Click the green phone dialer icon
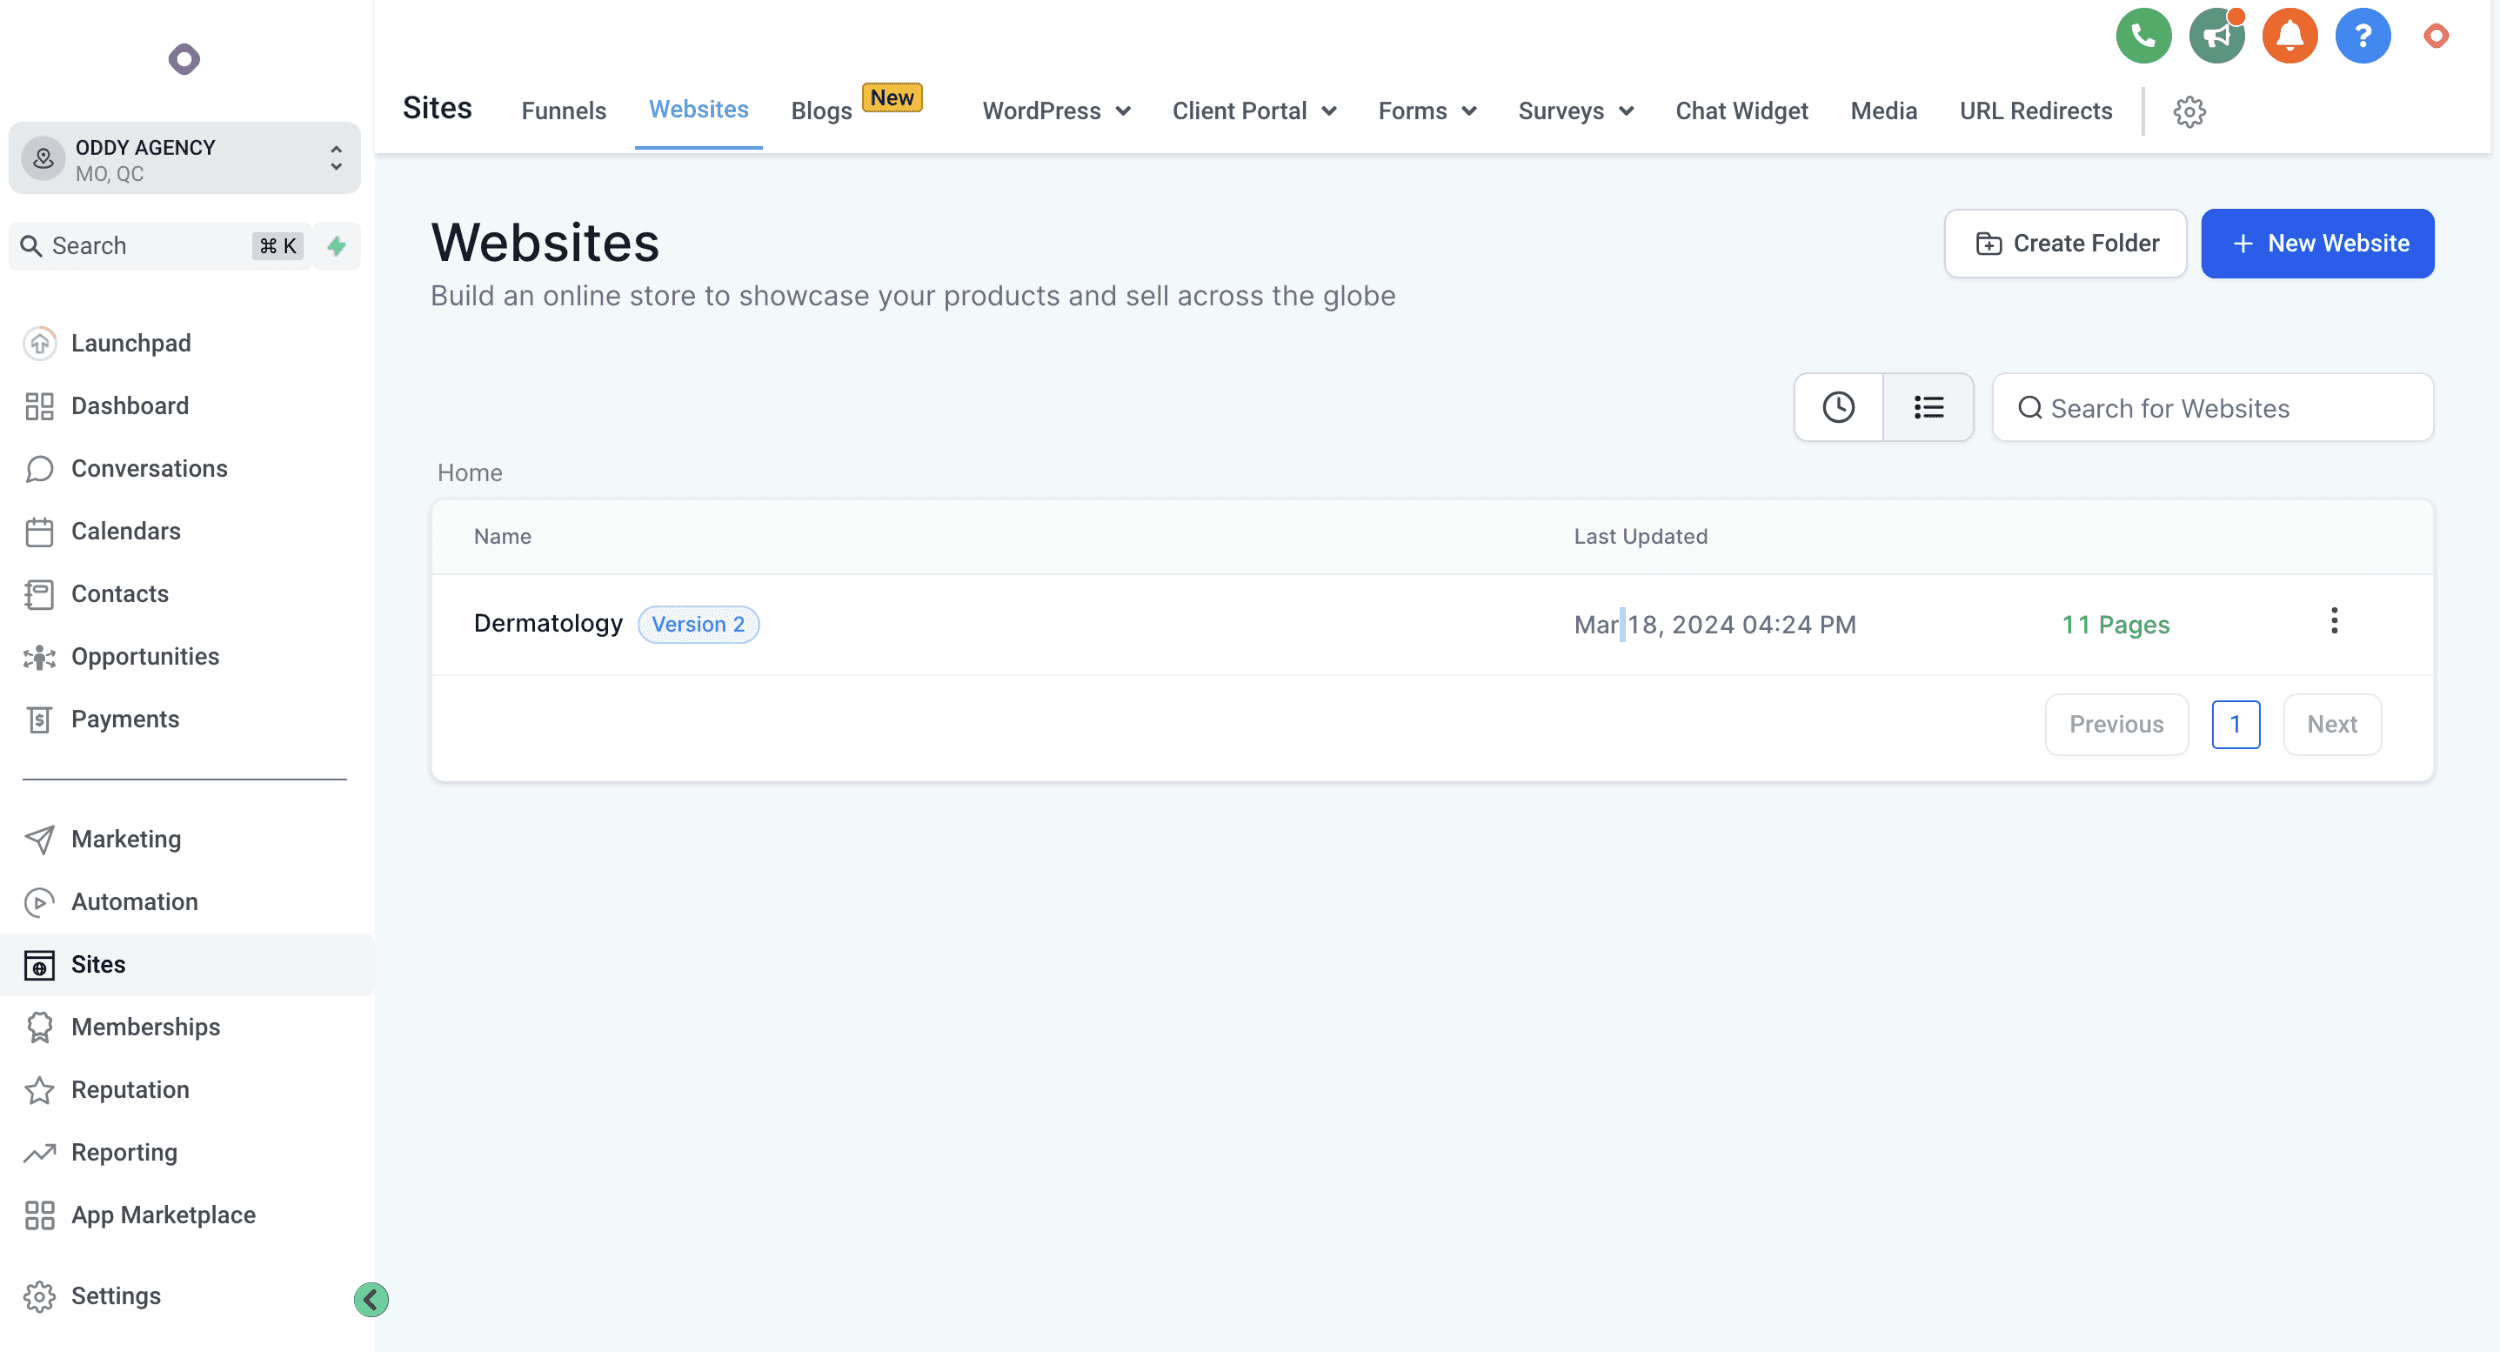Image resolution: width=2500 pixels, height=1352 pixels. coord(2143,36)
